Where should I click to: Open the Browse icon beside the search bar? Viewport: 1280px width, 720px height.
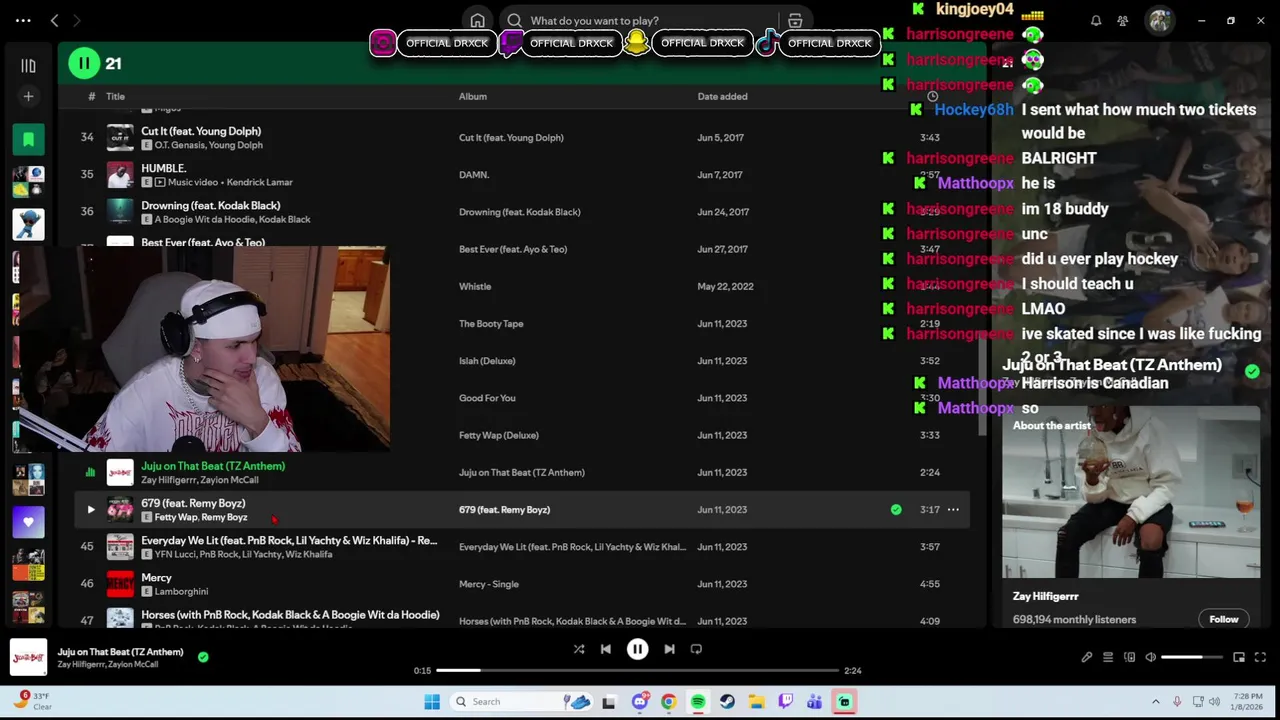tap(795, 20)
